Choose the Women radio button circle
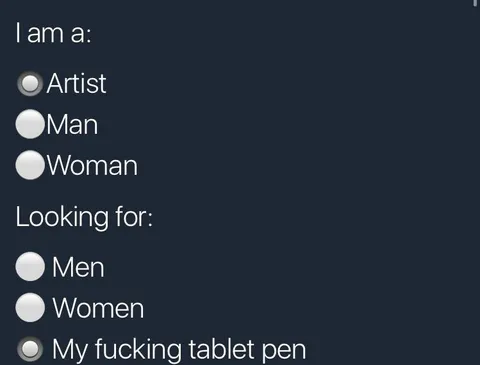 (30, 307)
